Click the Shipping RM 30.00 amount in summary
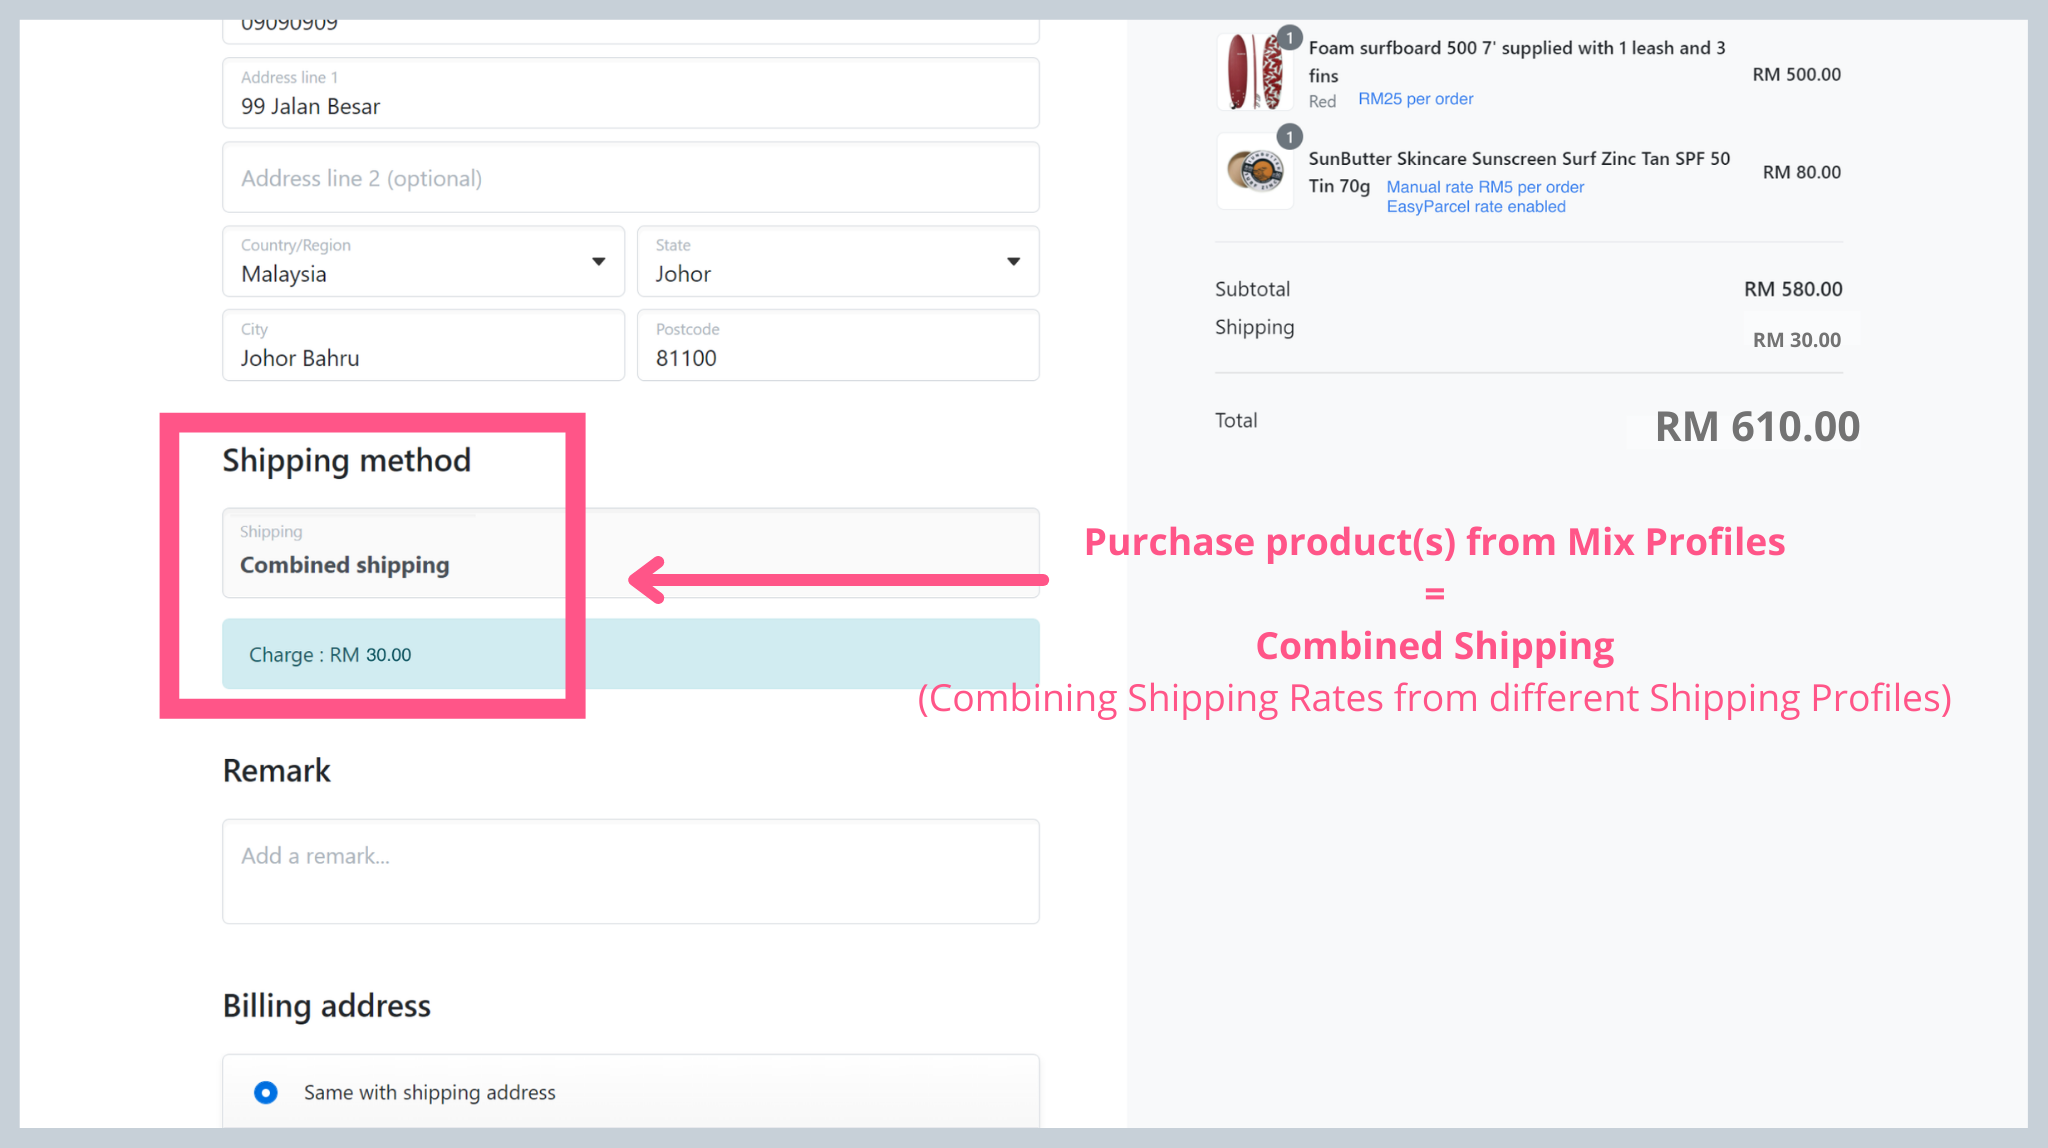The width and height of the screenshot is (2048, 1148). click(x=1796, y=340)
